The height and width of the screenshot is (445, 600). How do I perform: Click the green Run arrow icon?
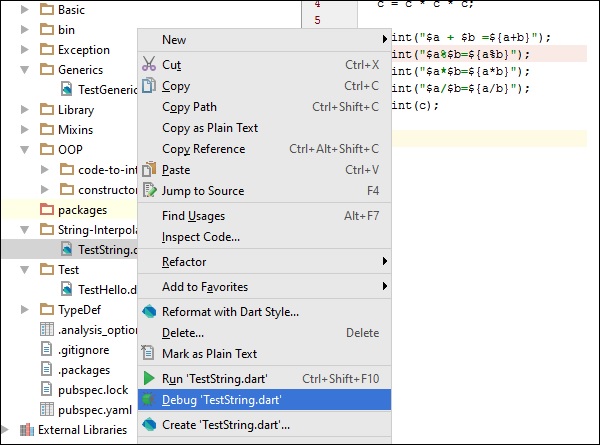[x=149, y=379]
